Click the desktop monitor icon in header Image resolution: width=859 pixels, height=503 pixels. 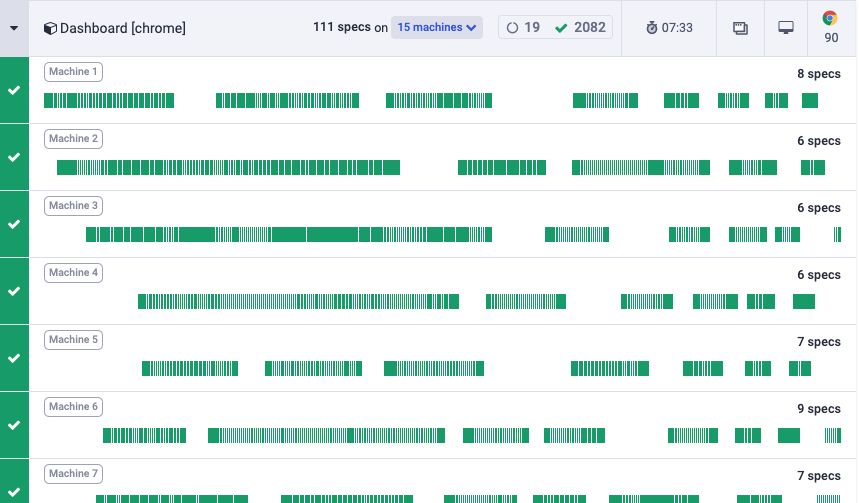click(x=786, y=28)
